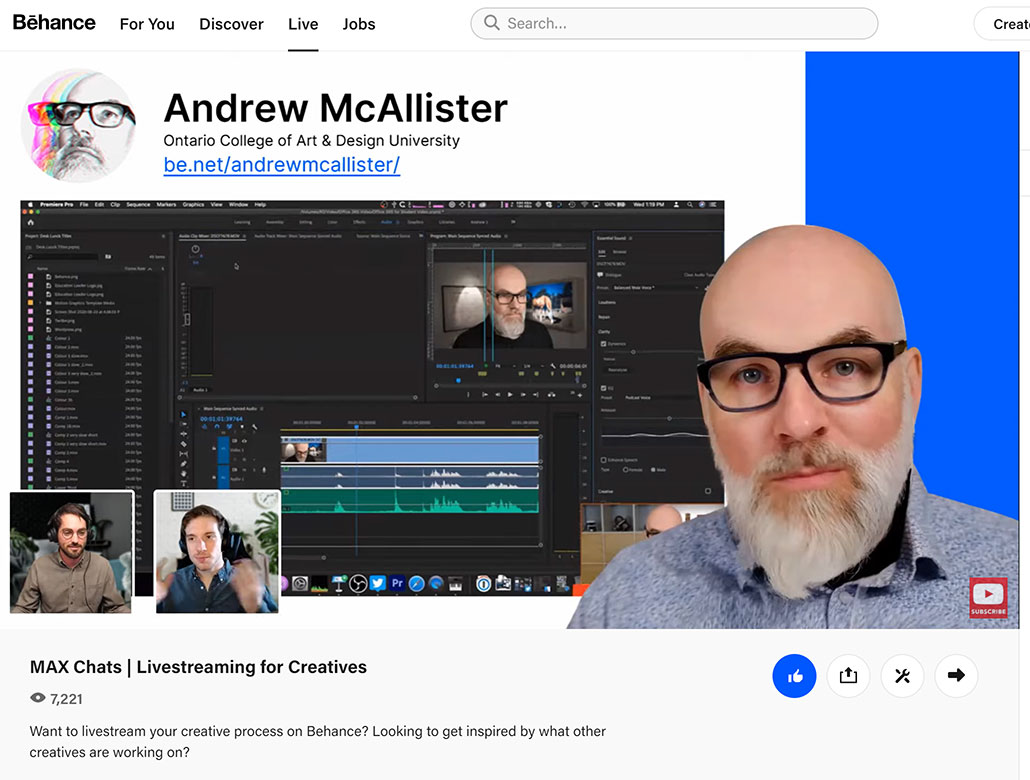The width and height of the screenshot is (1030, 780).
Task: Open the For You tab on Behance
Action: point(147,24)
